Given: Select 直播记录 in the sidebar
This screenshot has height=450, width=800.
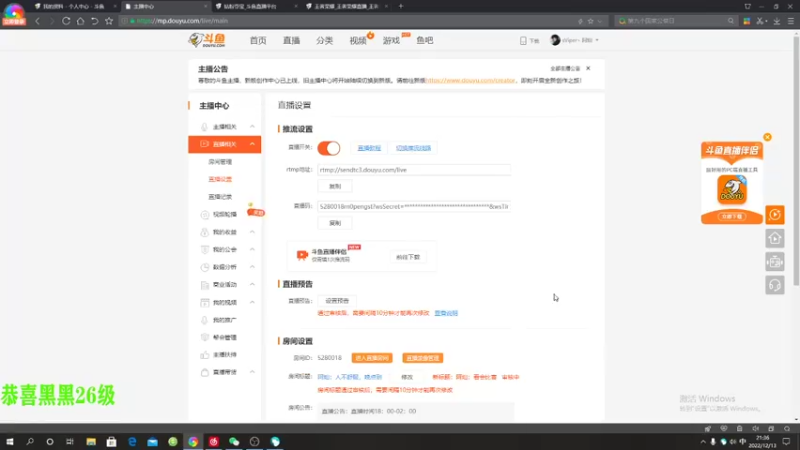Looking at the screenshot, I should pyautogui.click(x=220, y=197).
